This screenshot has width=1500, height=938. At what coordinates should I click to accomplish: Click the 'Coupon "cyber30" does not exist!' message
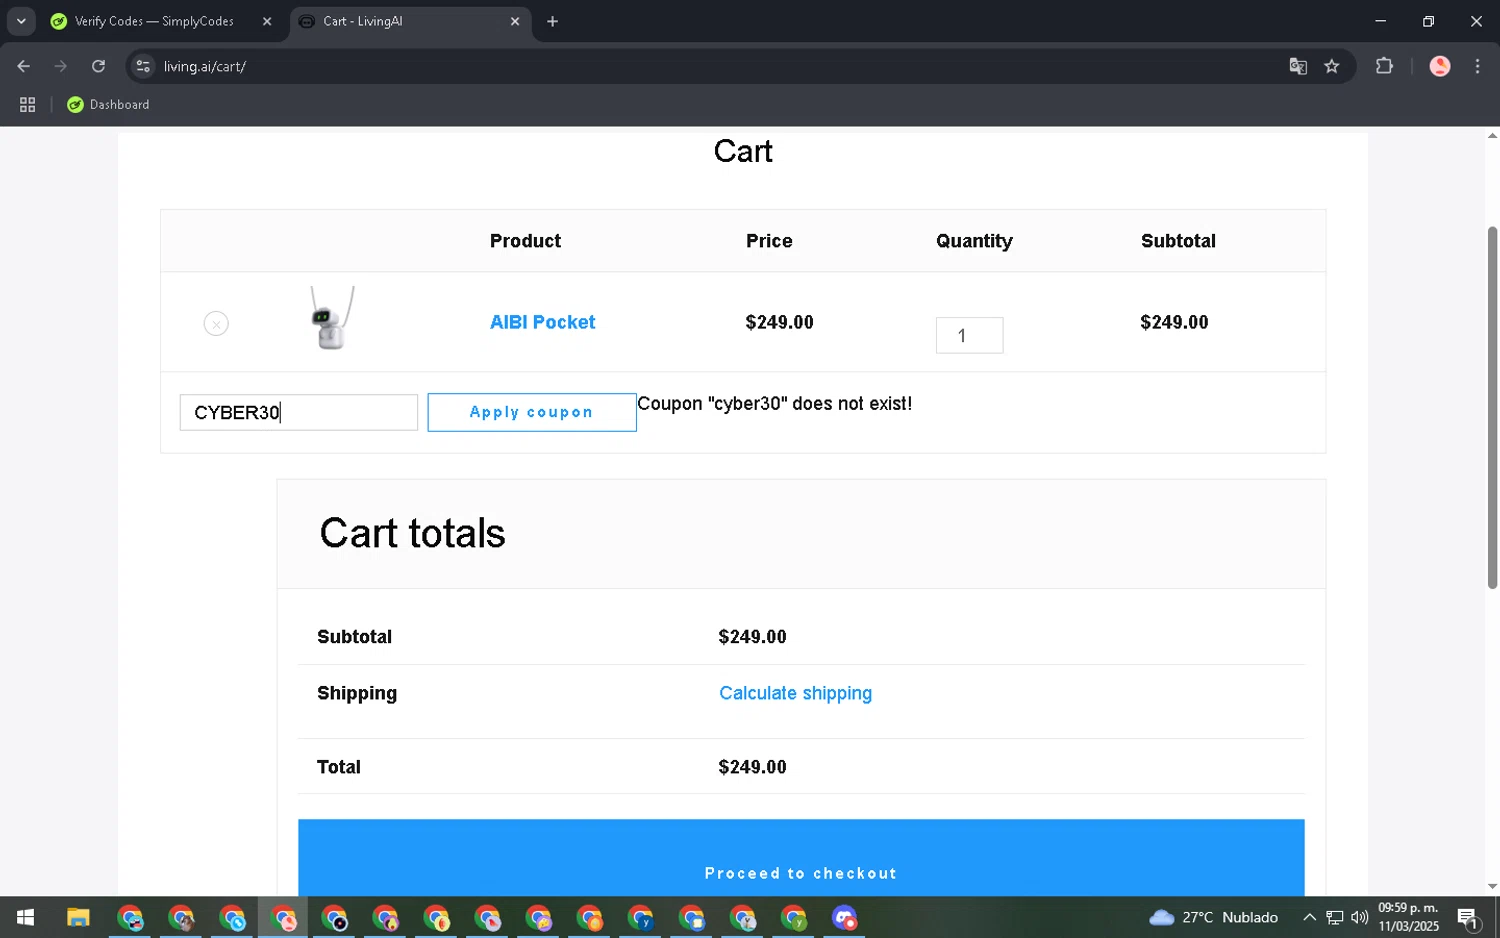[x=774, y=404]
